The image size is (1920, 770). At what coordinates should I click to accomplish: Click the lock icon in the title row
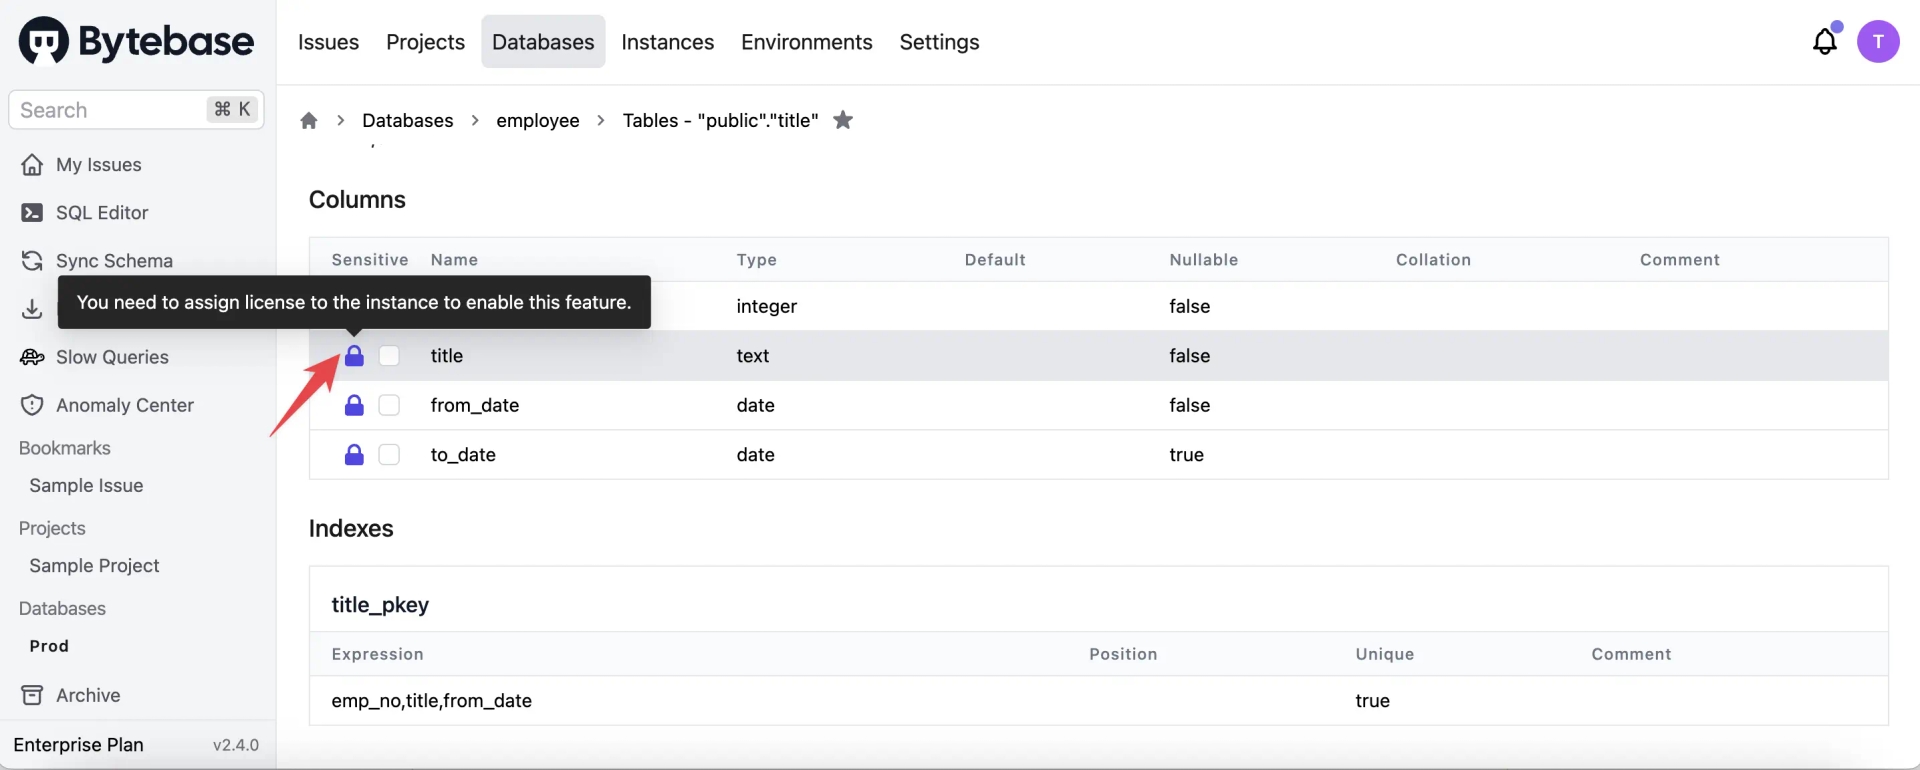354,355
